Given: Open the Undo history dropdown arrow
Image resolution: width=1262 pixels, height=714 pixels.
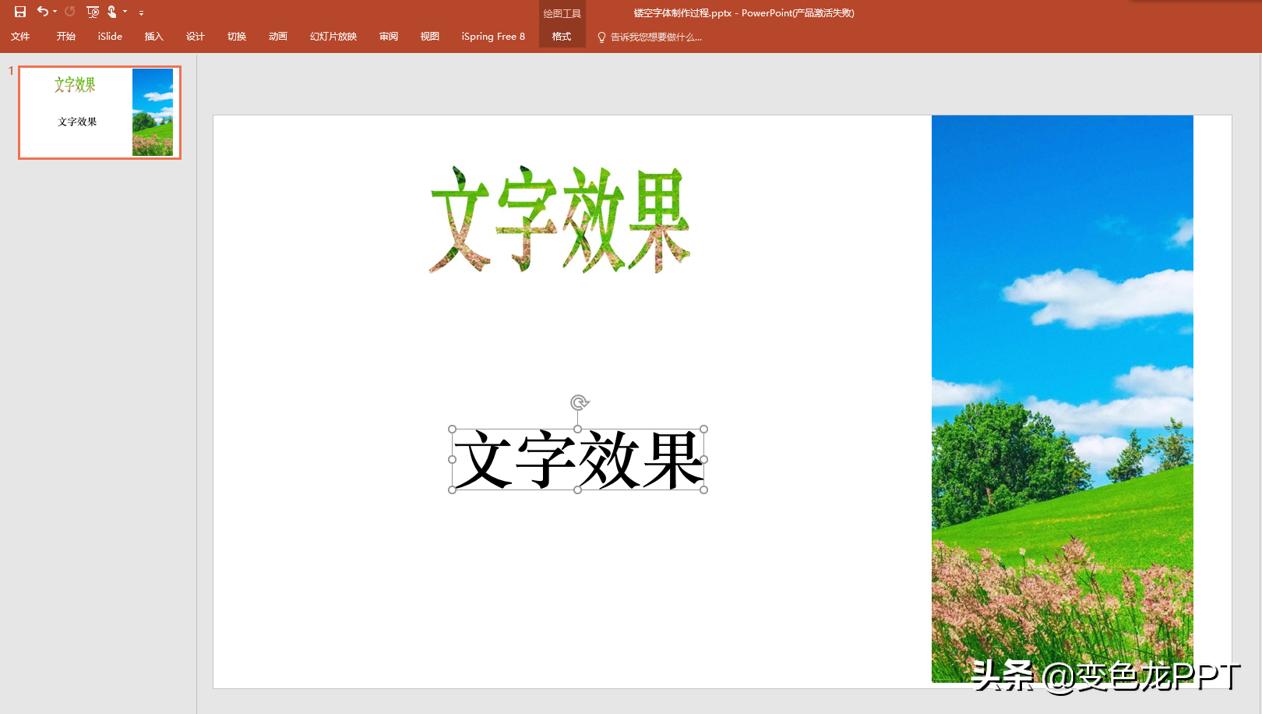Looking at the screenshot, I should [x=54, y=11].
